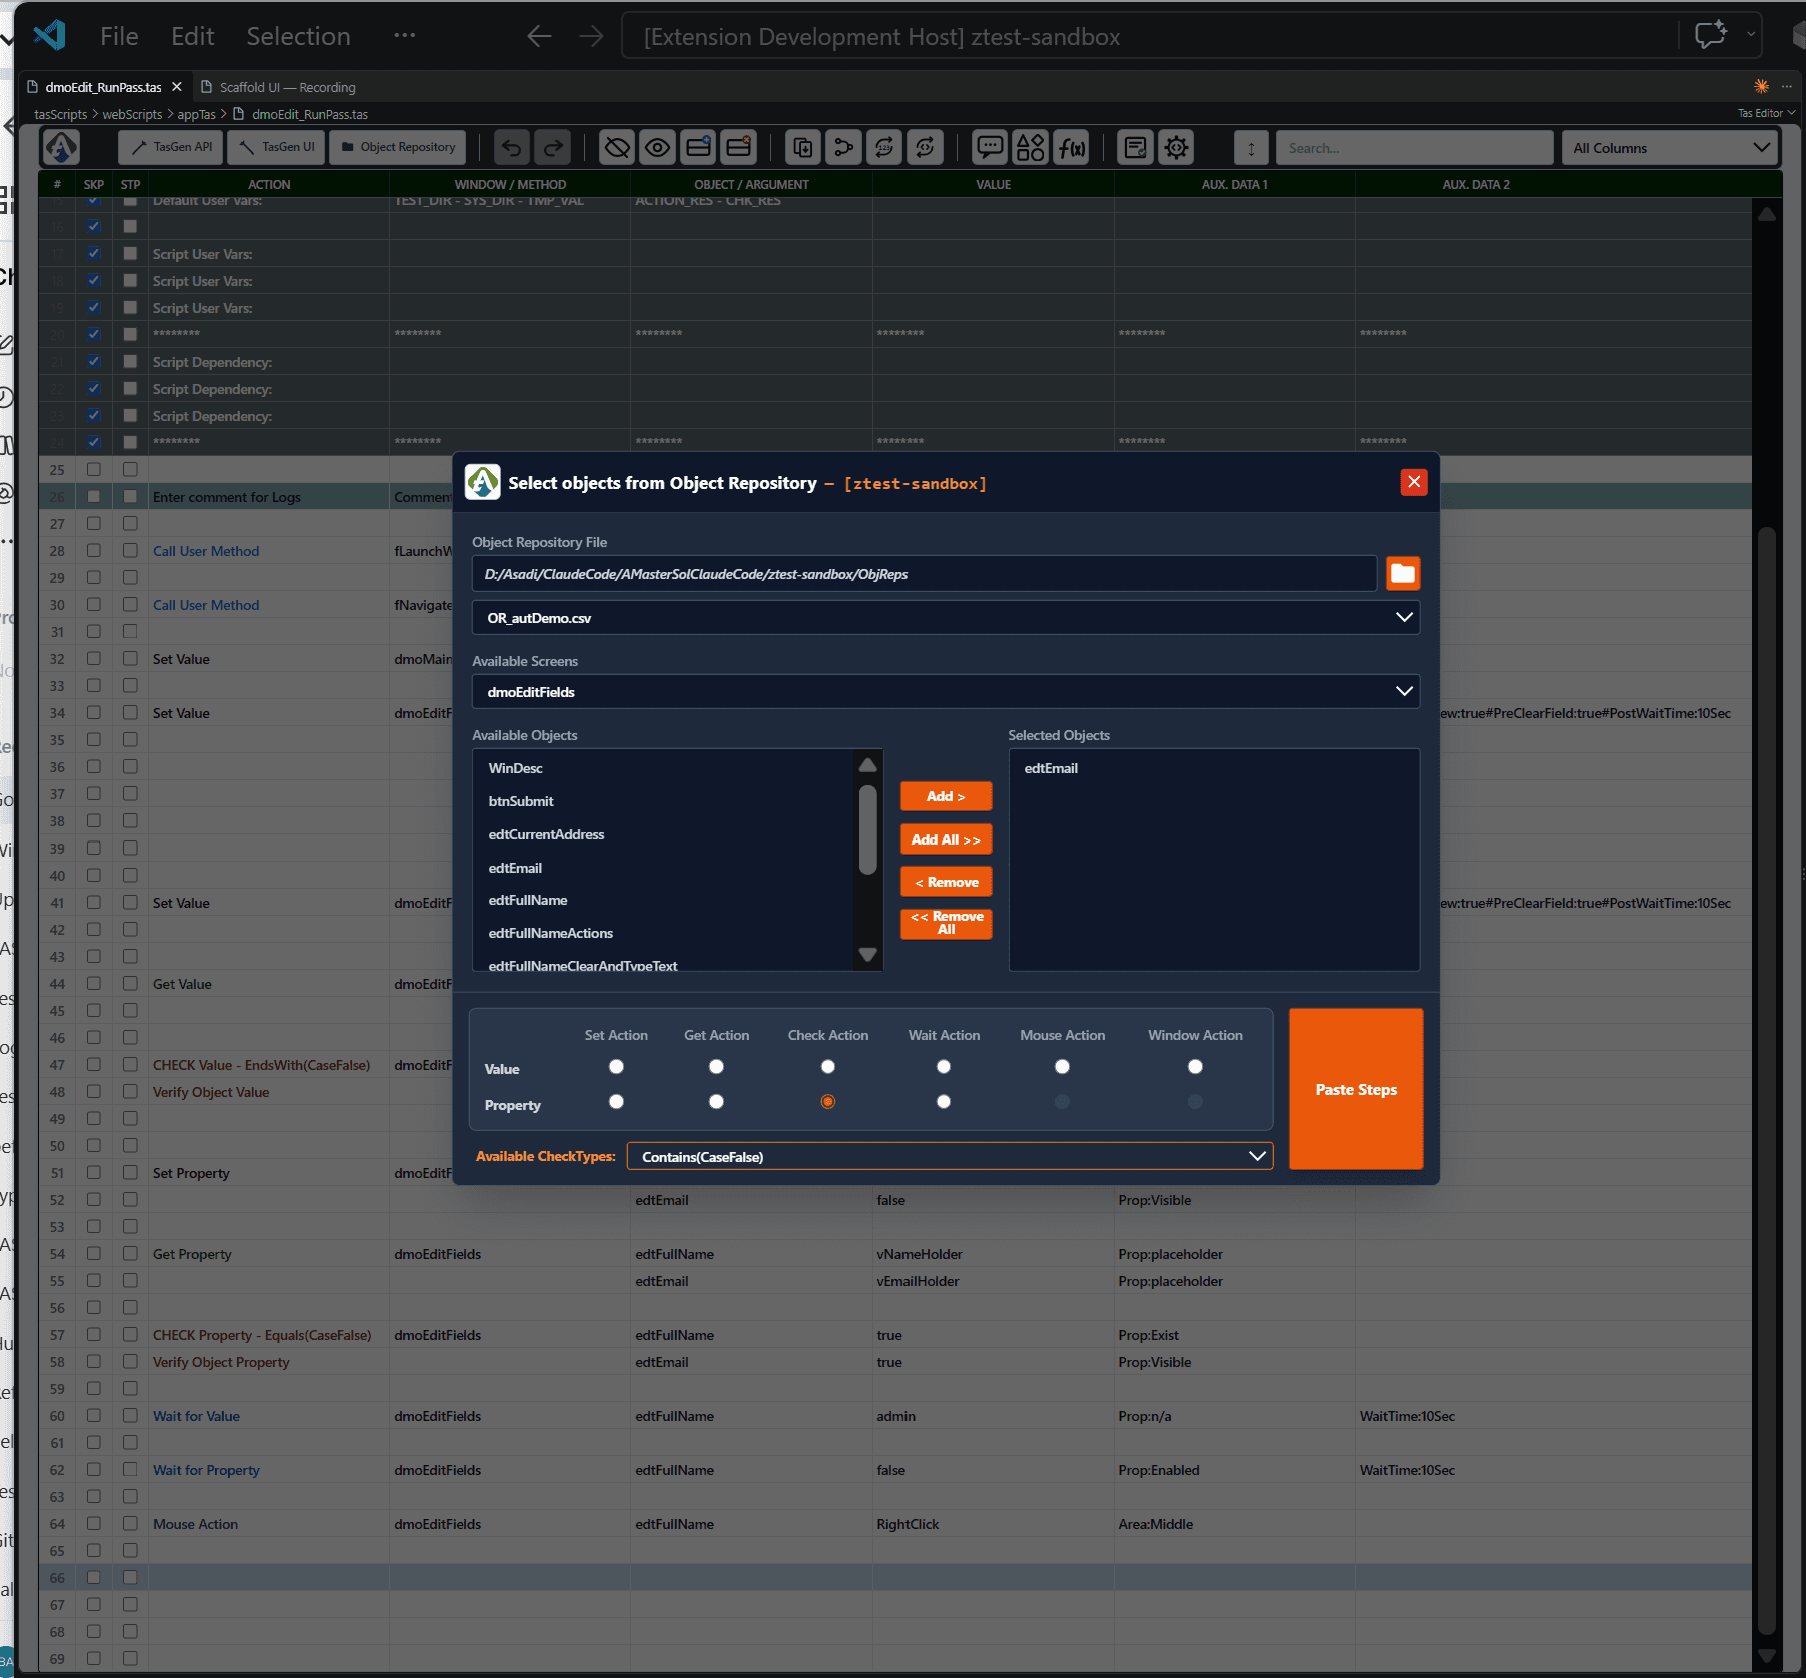Click the shapes objects icon in toolbar

pyautogui.click(x=1031, y=148)
